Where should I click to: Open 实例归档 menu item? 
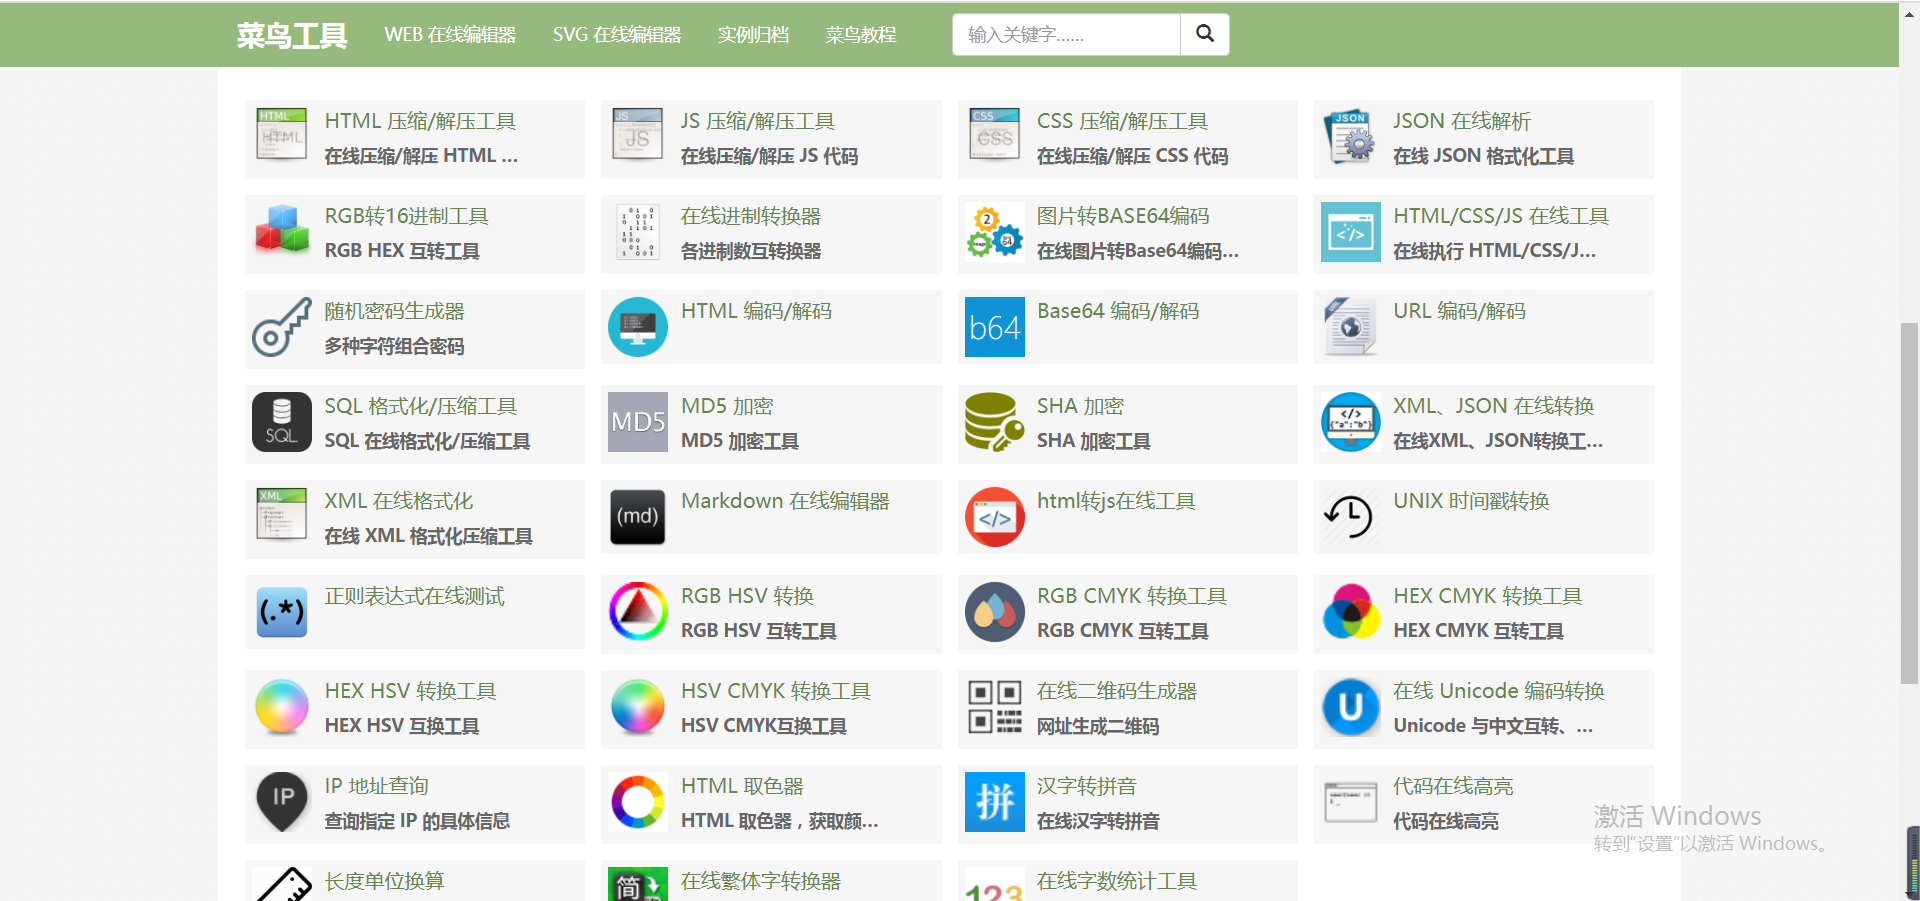[x=753, y=35]
